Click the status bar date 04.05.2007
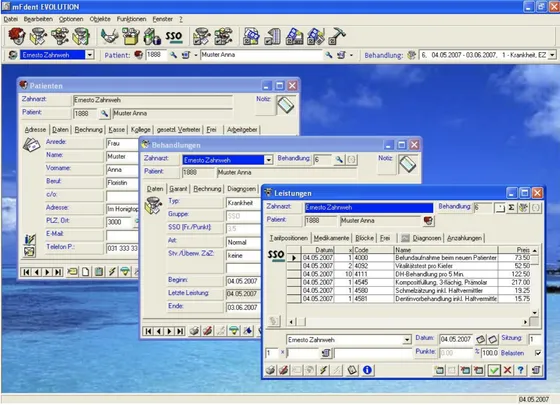 pos(534,399)
